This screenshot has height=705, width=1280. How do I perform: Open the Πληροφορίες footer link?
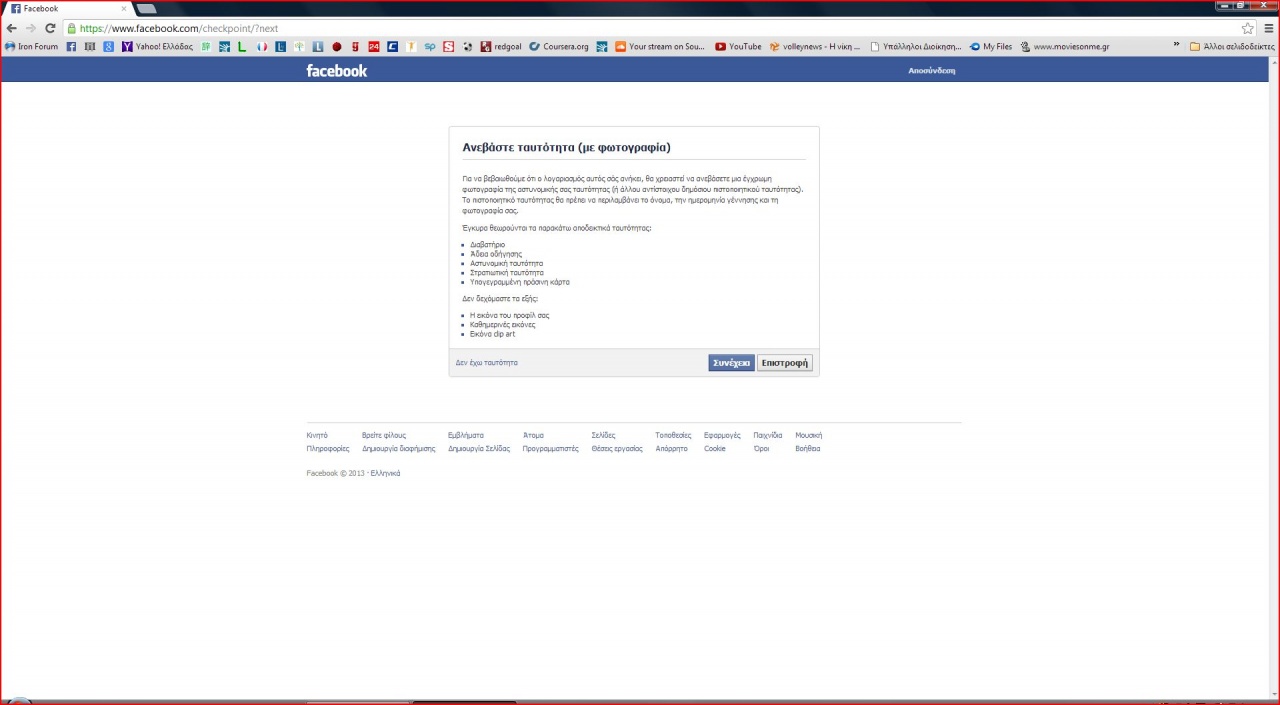point(328,449)
